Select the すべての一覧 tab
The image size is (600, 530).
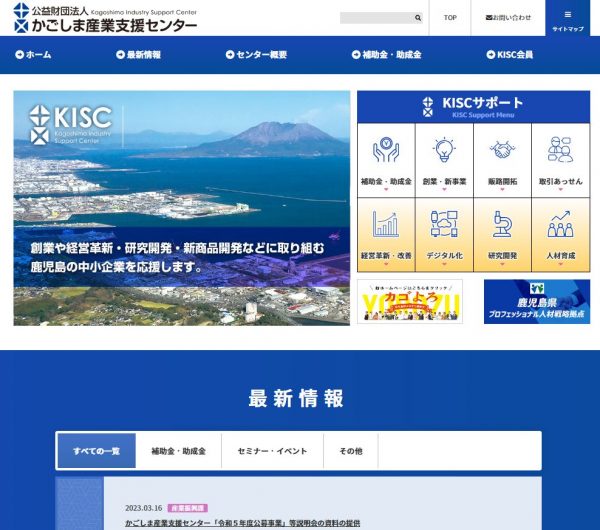coord(96,451)
